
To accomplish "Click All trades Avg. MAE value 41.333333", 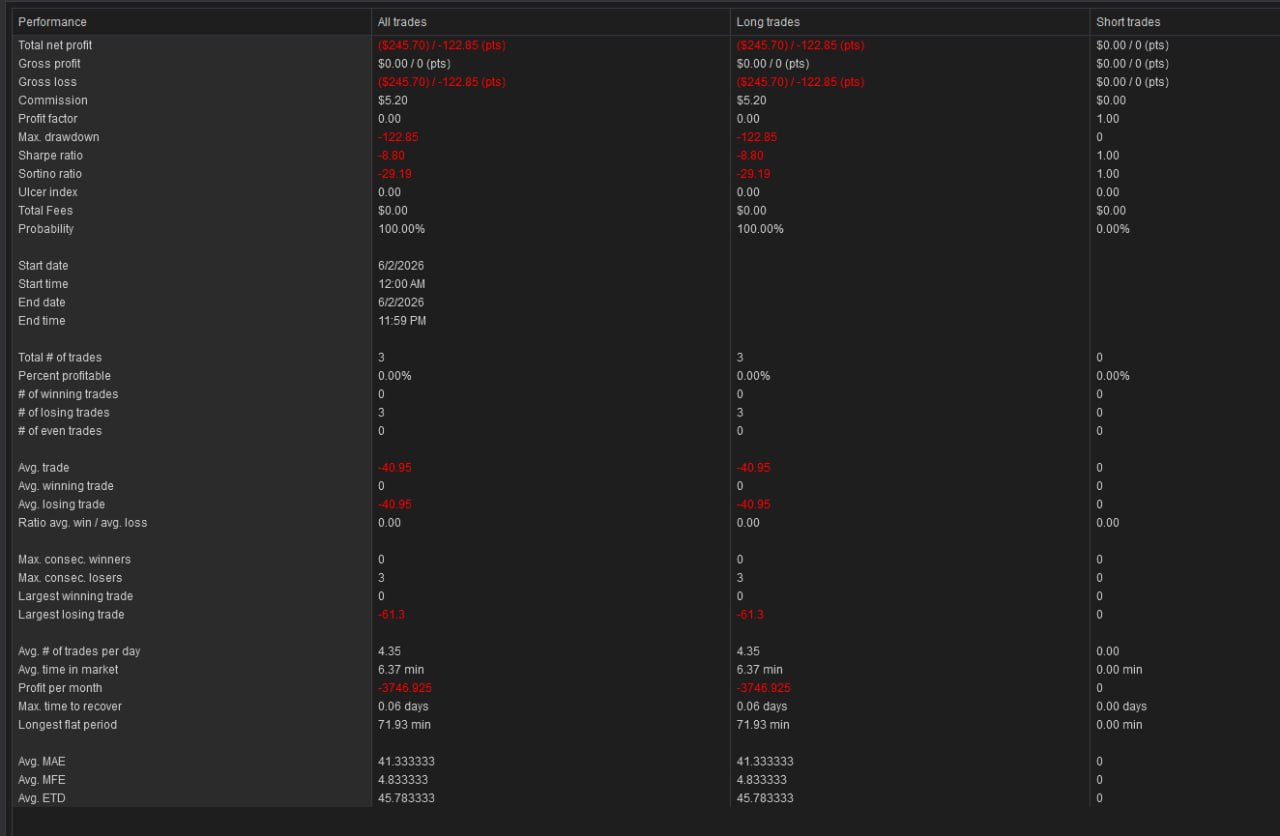I will pos(406,761).
